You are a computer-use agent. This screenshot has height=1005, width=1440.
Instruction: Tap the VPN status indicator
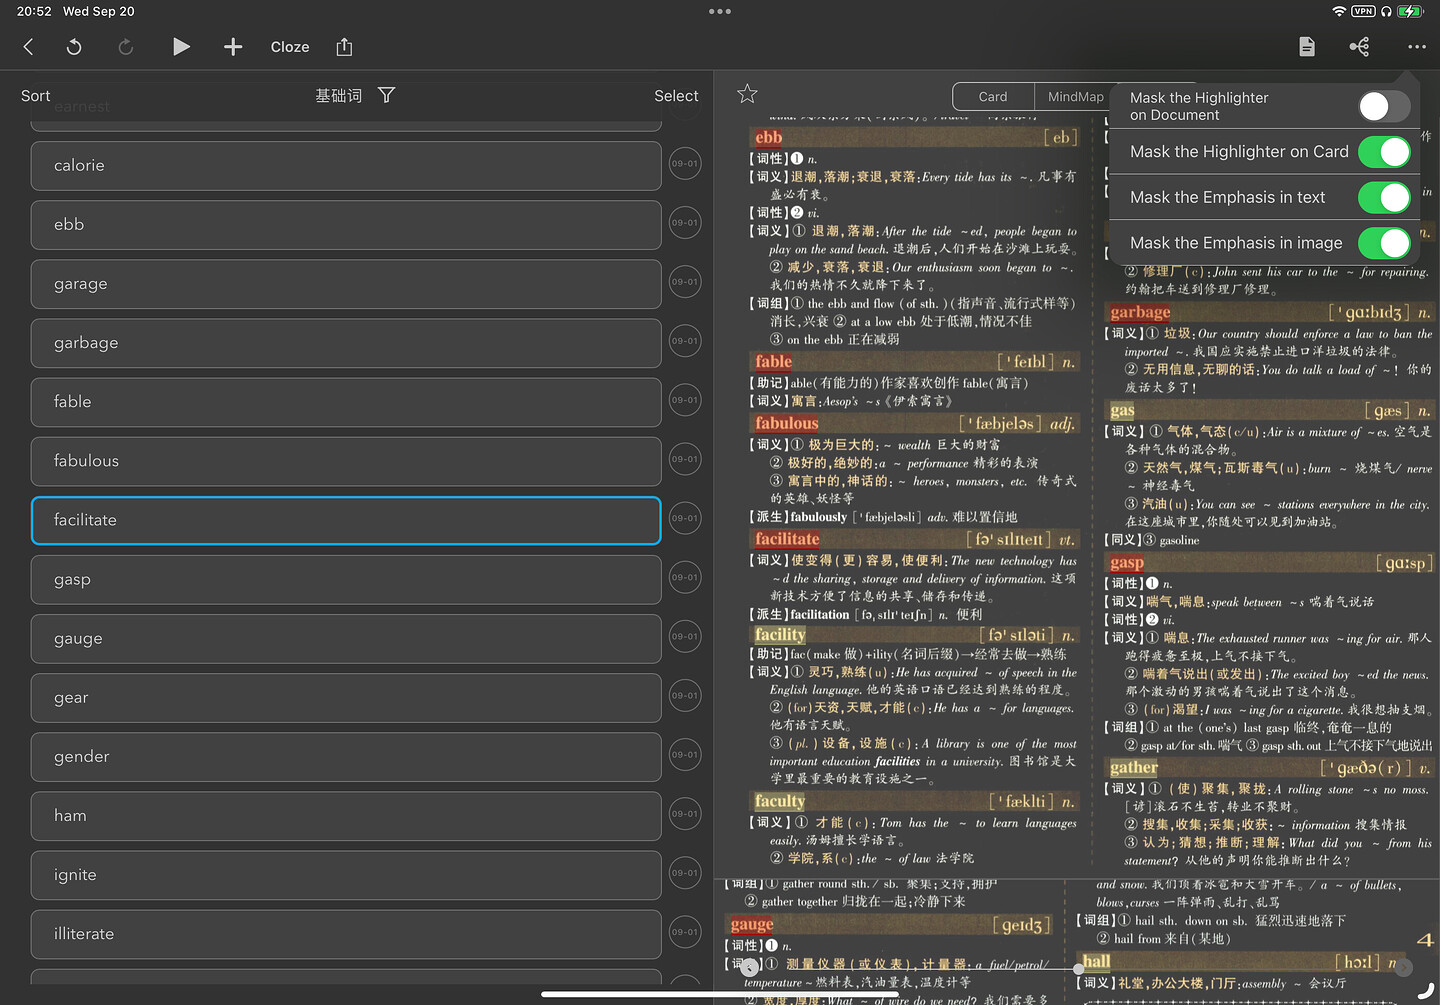click(x=1363, y=11)
